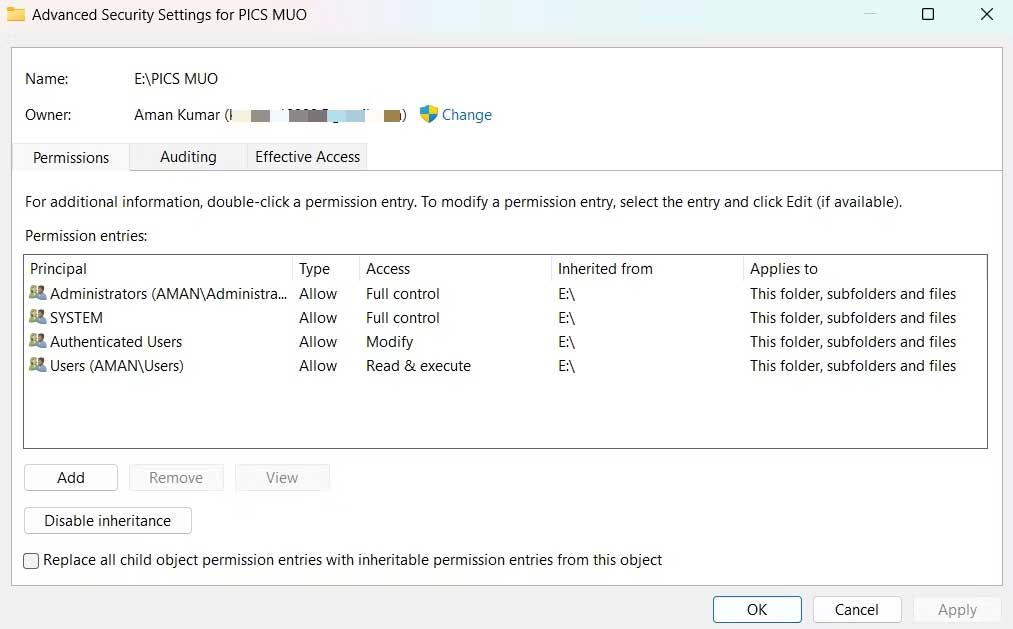Image resolution: width=1013 pixels, height=629 pixels.
Task: Click the Access column header
Action: point(388,269)
